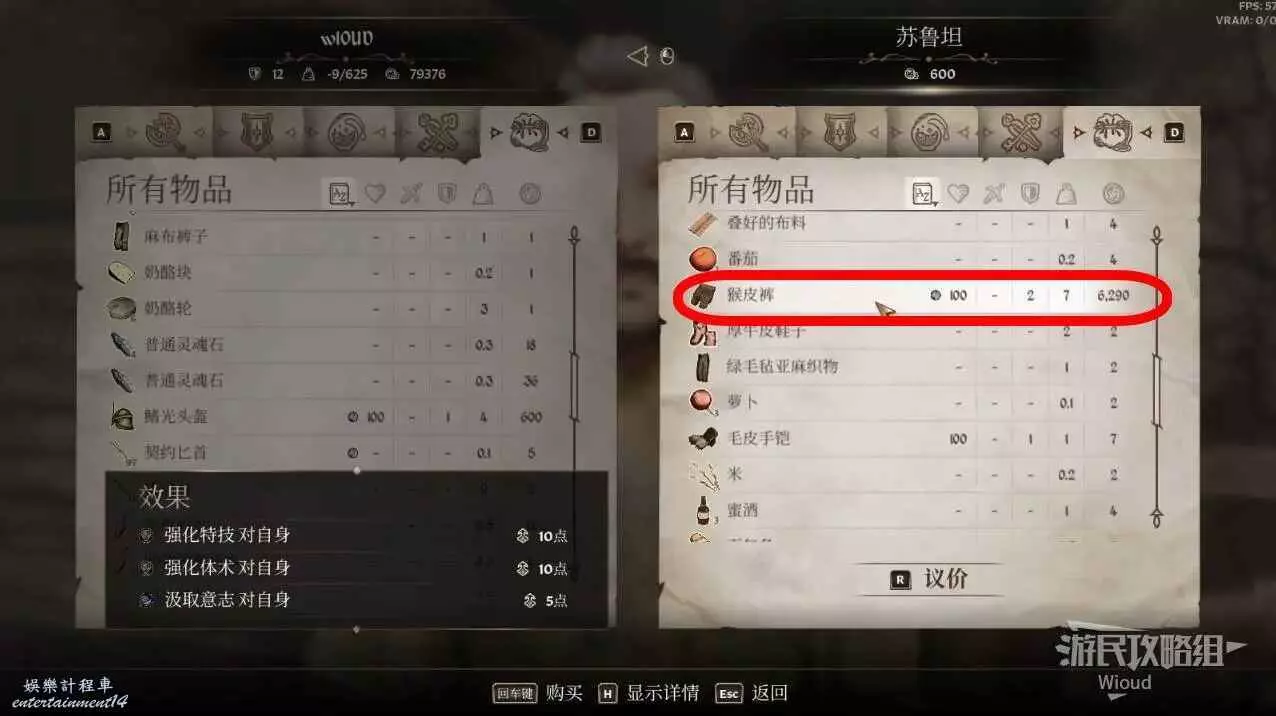Select the 猴皮裤 row in the merchant list
The height and width of the screenshot is (716, 1276).
[x=922, y=296]
